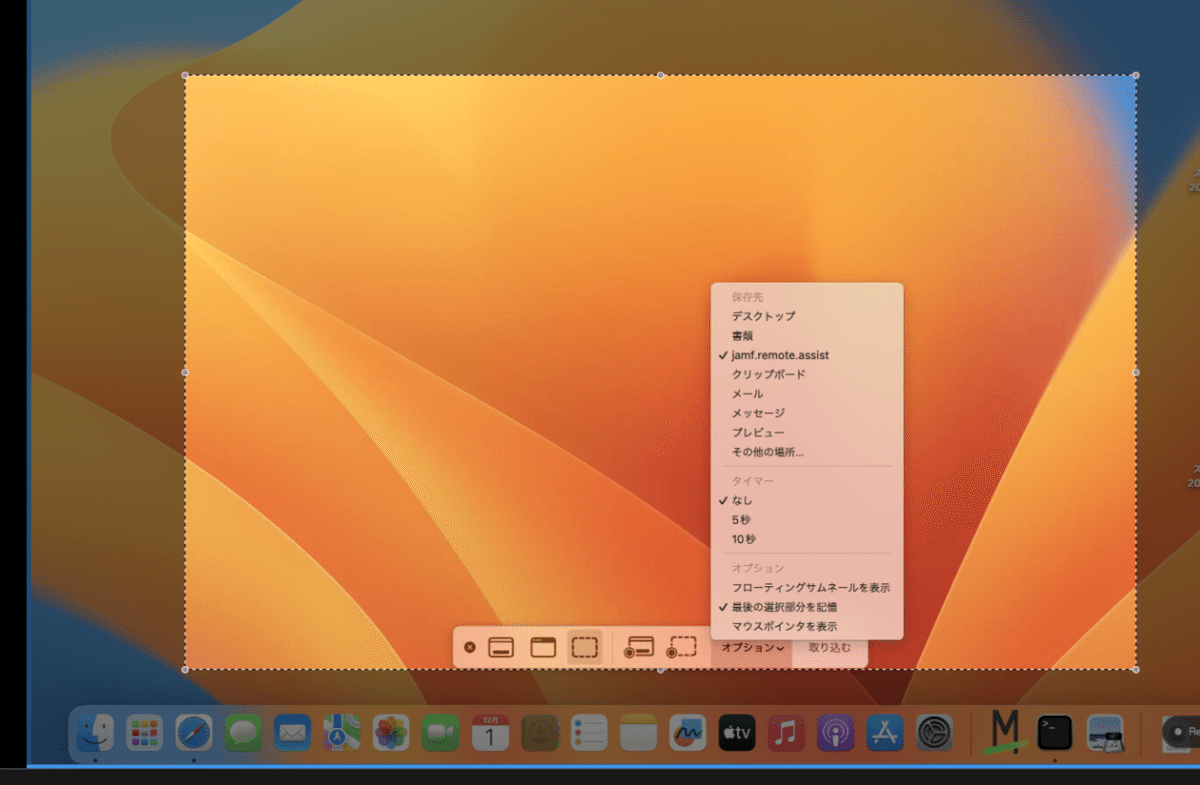Choose メッセージ in the options menu
Image resolution: width=1200 pixels, height=785 pixels.
pyautogui.click(x=758, y=413)
